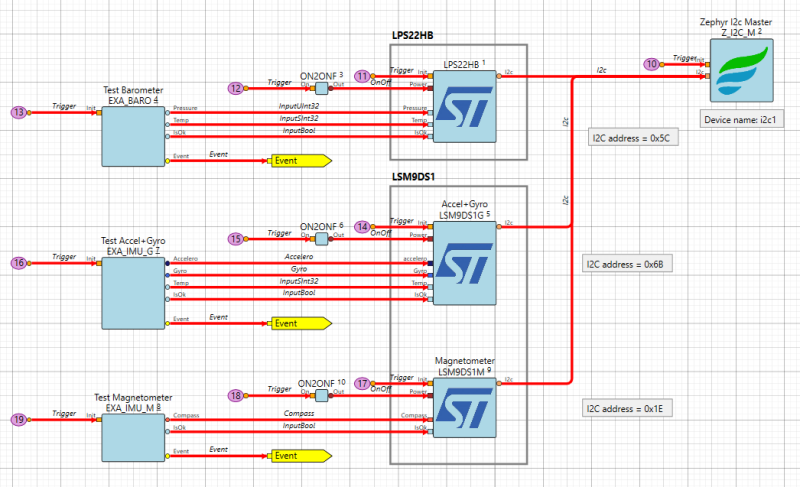Select the ON2ONF 6 converter block

point(321,239)
